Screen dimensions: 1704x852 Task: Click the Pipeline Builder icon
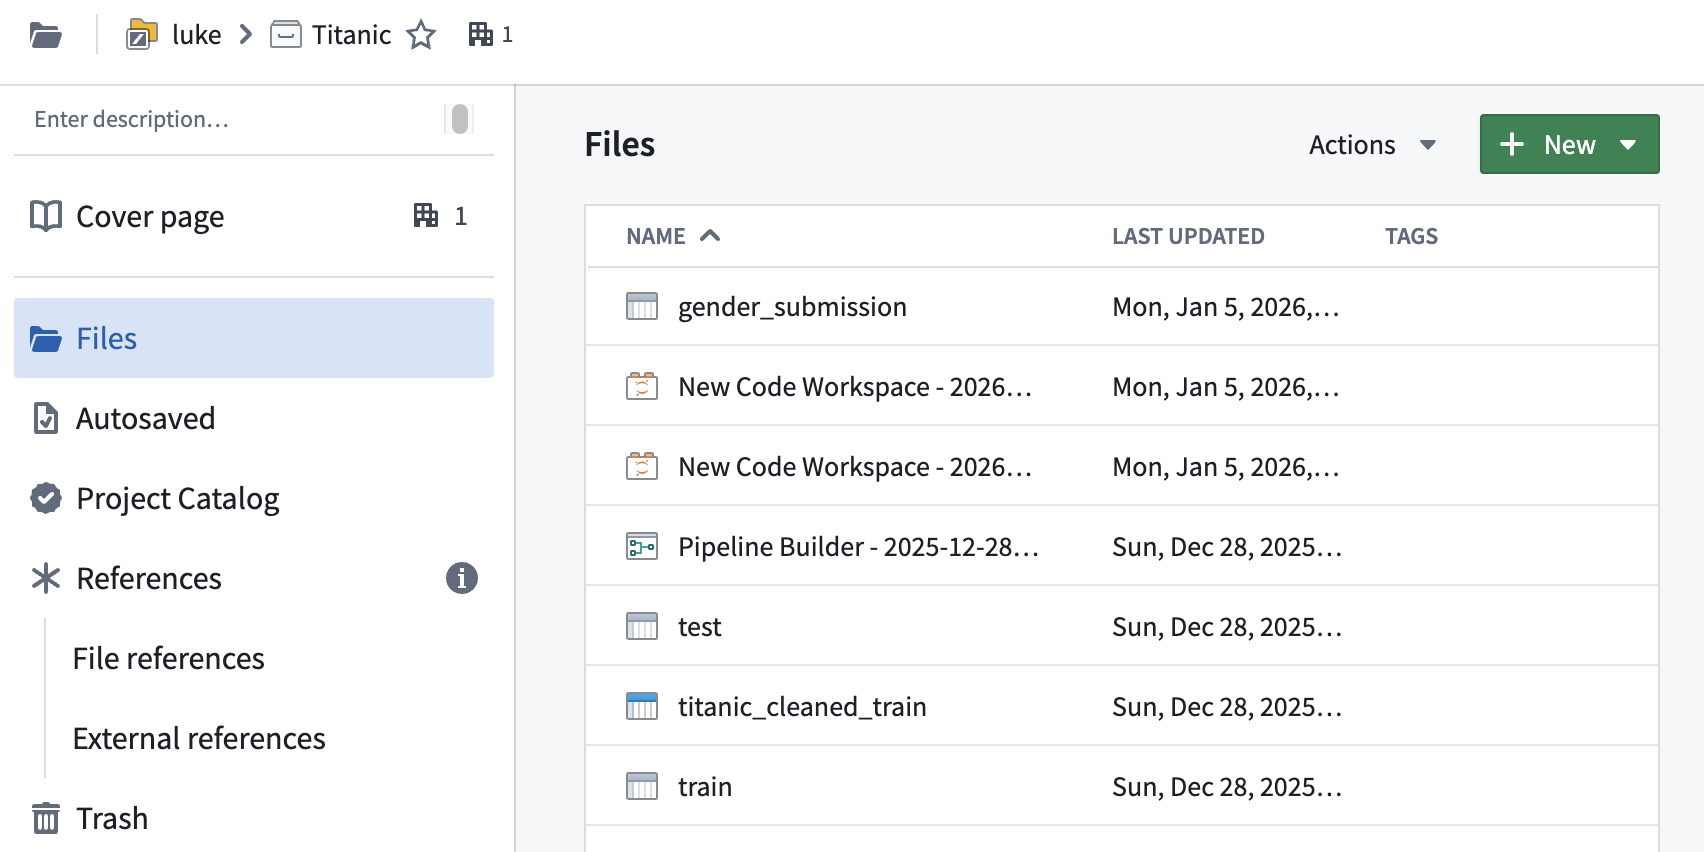coord(642,546)
